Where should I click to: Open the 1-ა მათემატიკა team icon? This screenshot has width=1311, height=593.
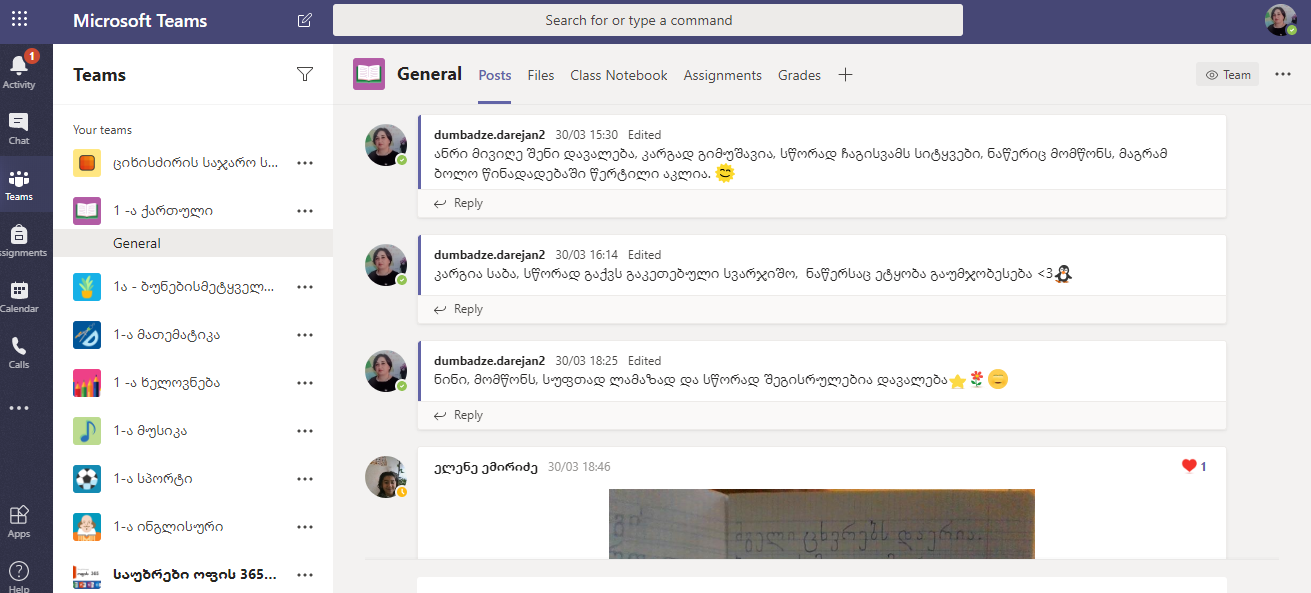(87, 335)
